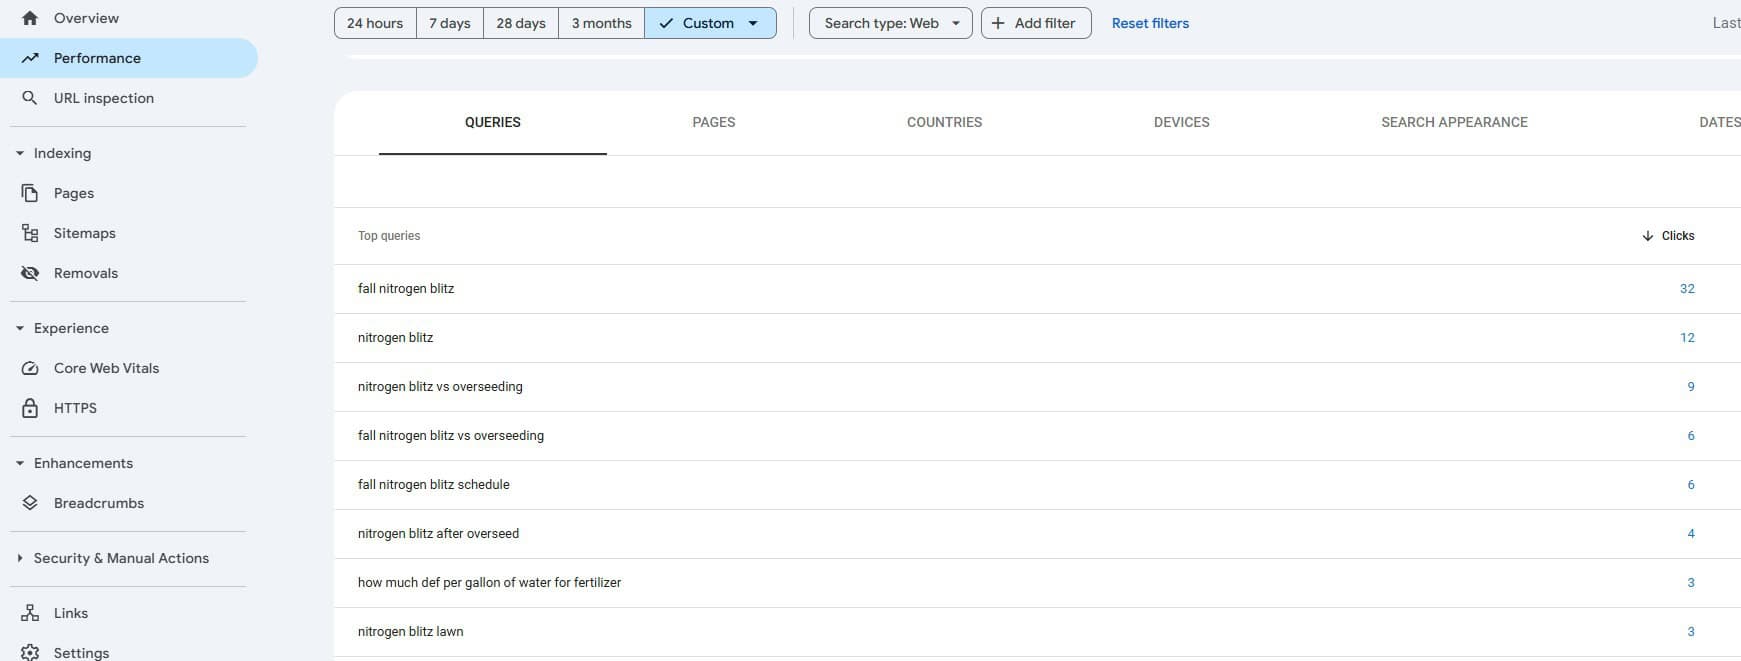The width and height of the screenshot is (1741, 661).
Task: Click the clicks value 9
Action: [1691, 387]
